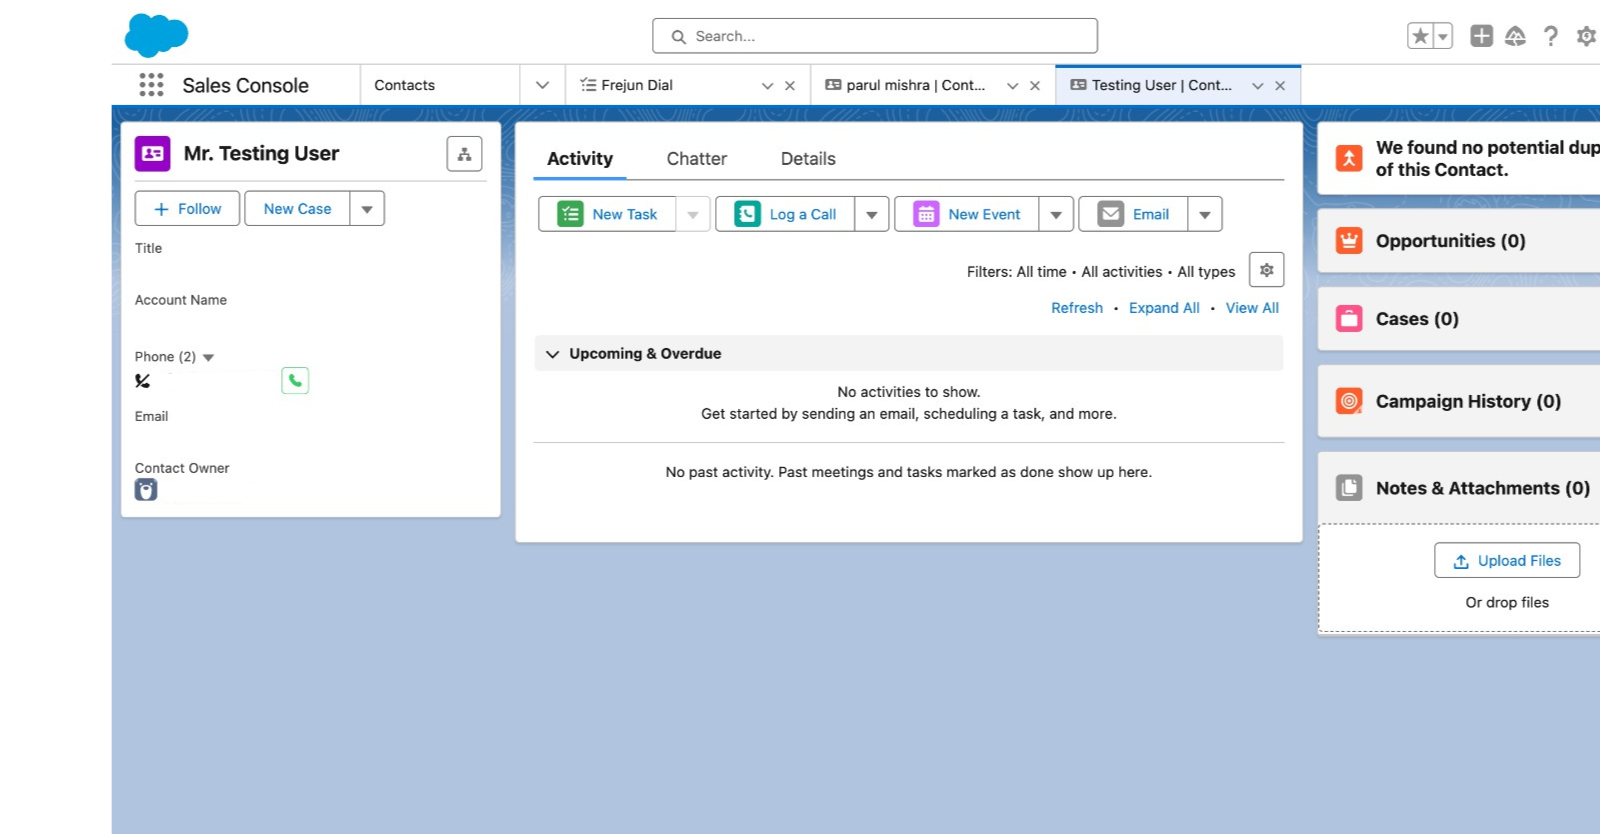Open the Frejun Dial tab actions chevron

pos(767,86)
